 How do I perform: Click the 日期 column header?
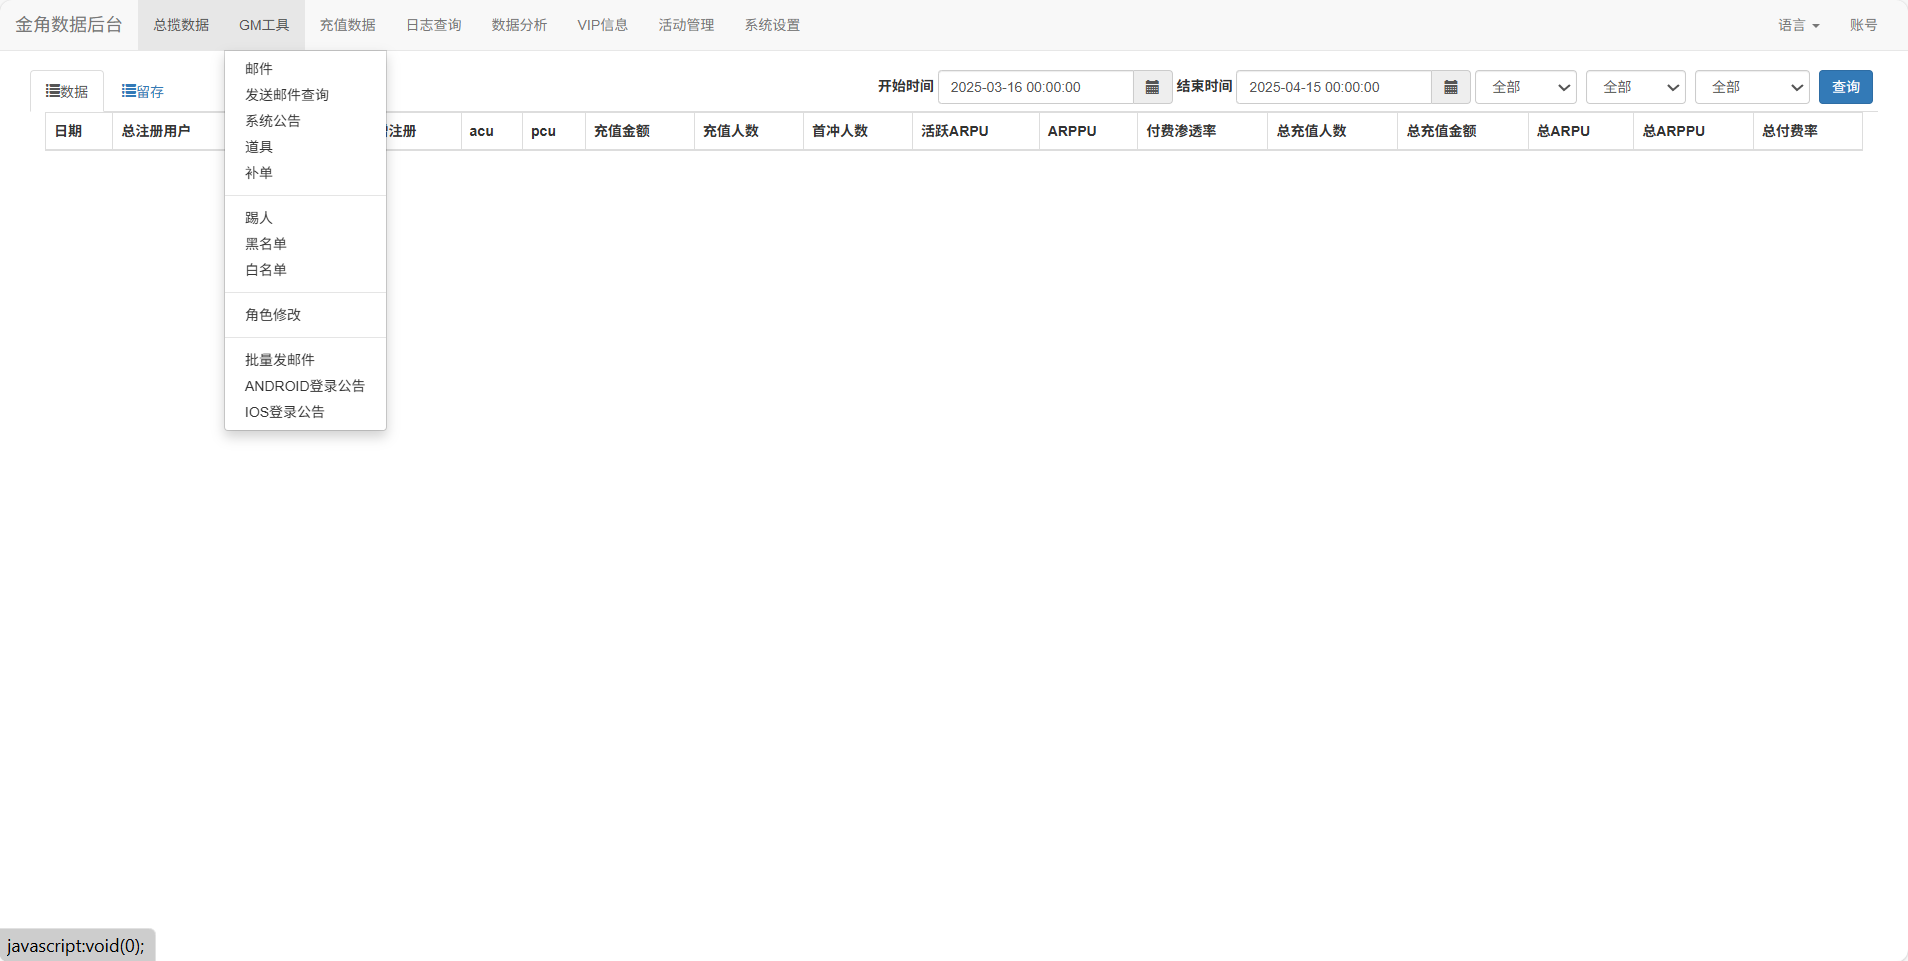pyautogui.click(x=79, y=131)
